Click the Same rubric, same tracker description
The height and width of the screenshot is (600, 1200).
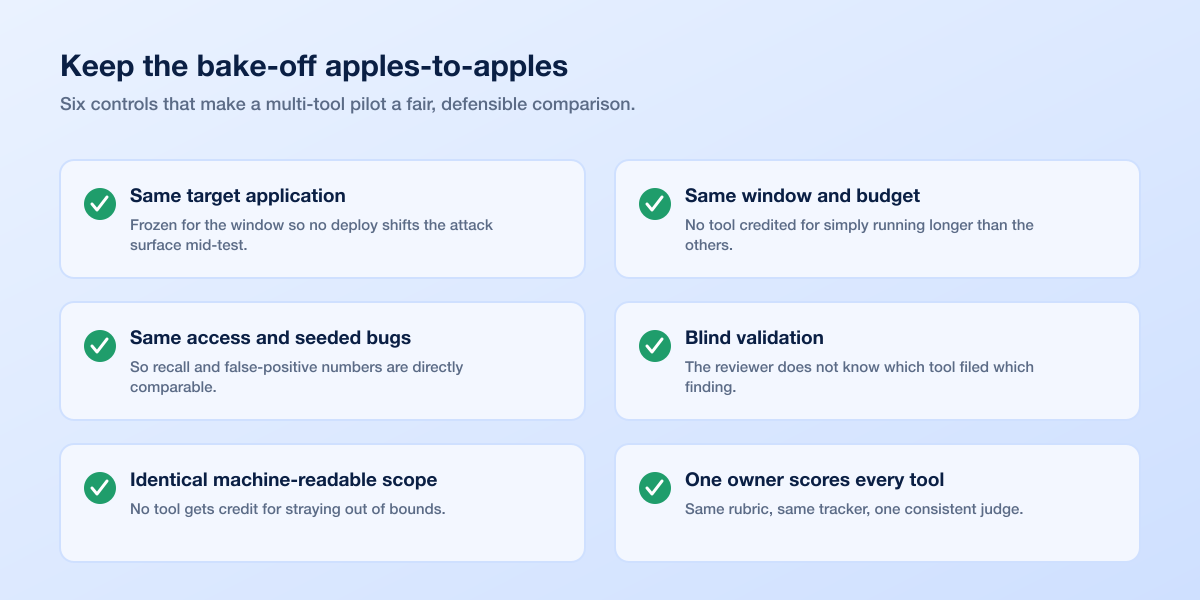click(854, 509)
